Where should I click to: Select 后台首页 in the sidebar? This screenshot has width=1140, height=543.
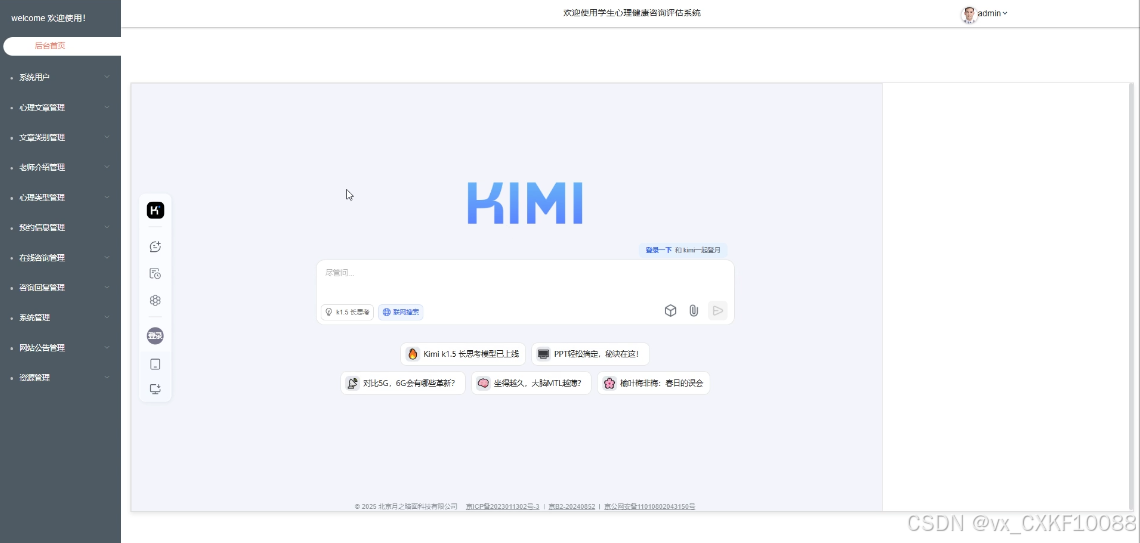(62, 46)
